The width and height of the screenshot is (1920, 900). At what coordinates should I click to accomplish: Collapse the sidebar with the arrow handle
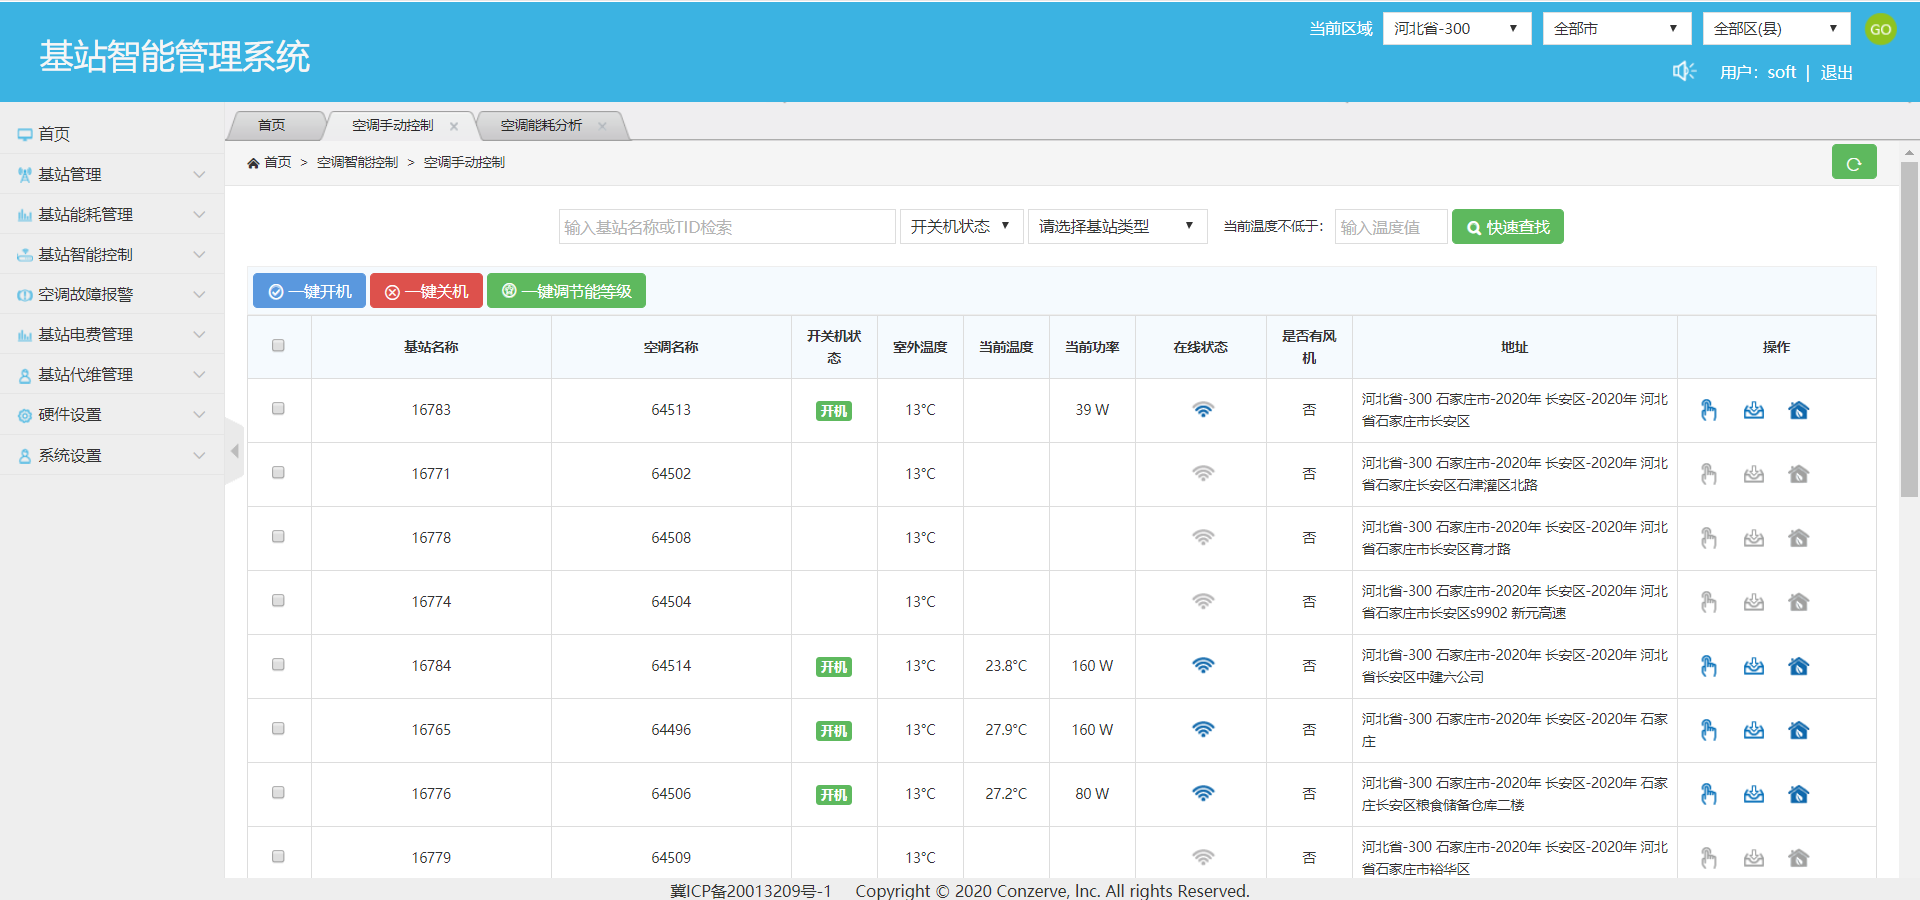[234, 451]
